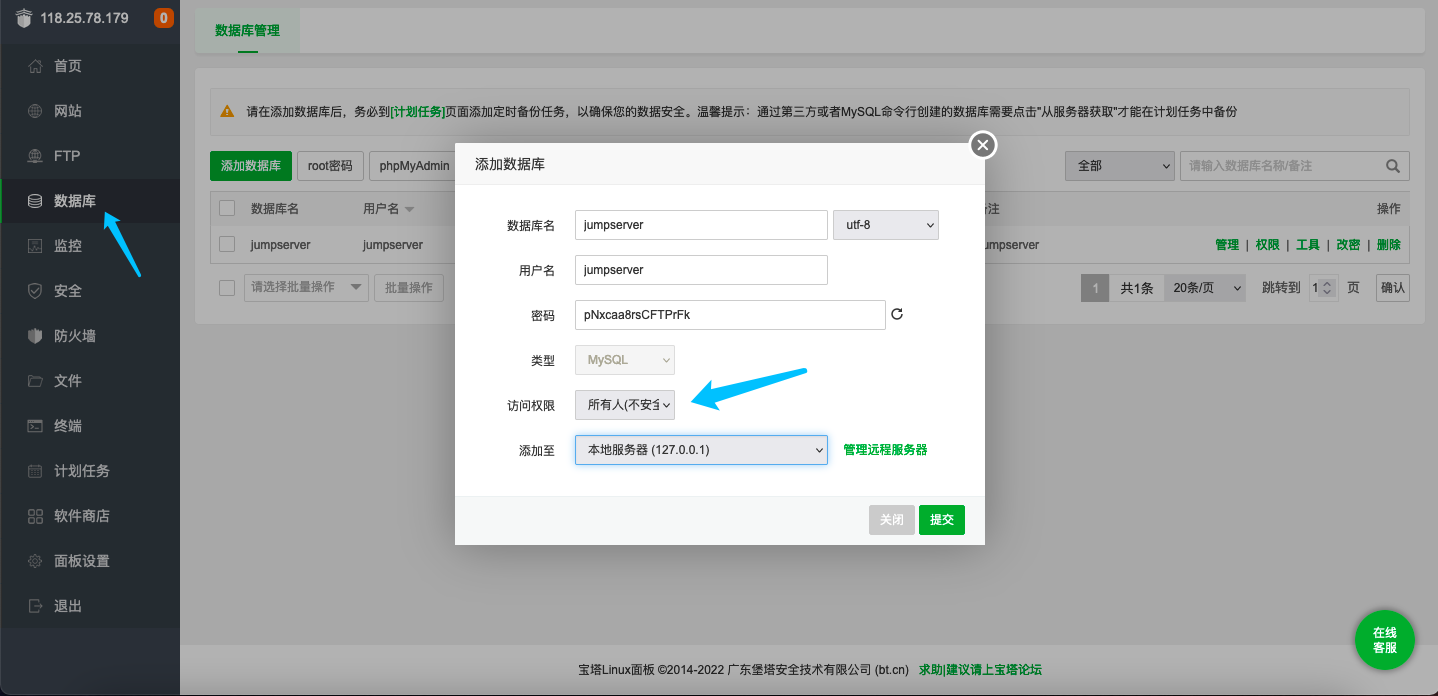The width and height of the screenshot is (1438, 696).
Task: Select the 数据库管理 tab
Action: 247,30
